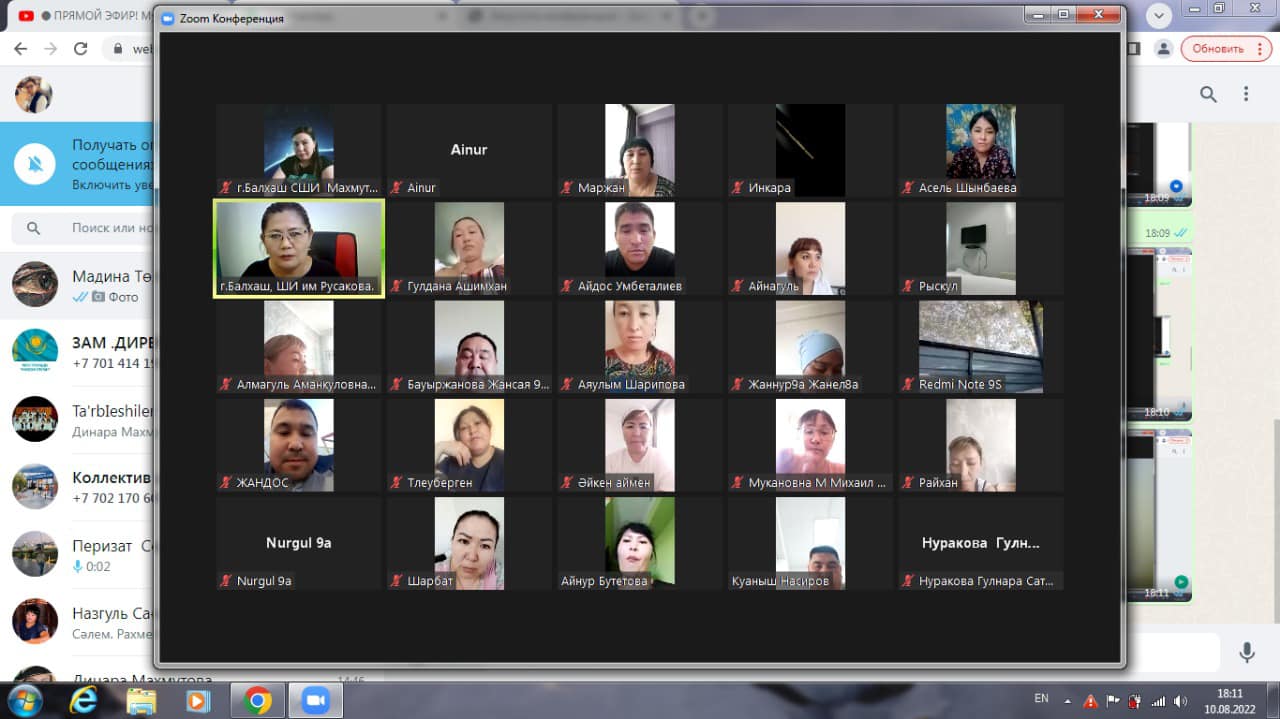Click the WhatsApp search magnifier icon

pos(1208,94)
